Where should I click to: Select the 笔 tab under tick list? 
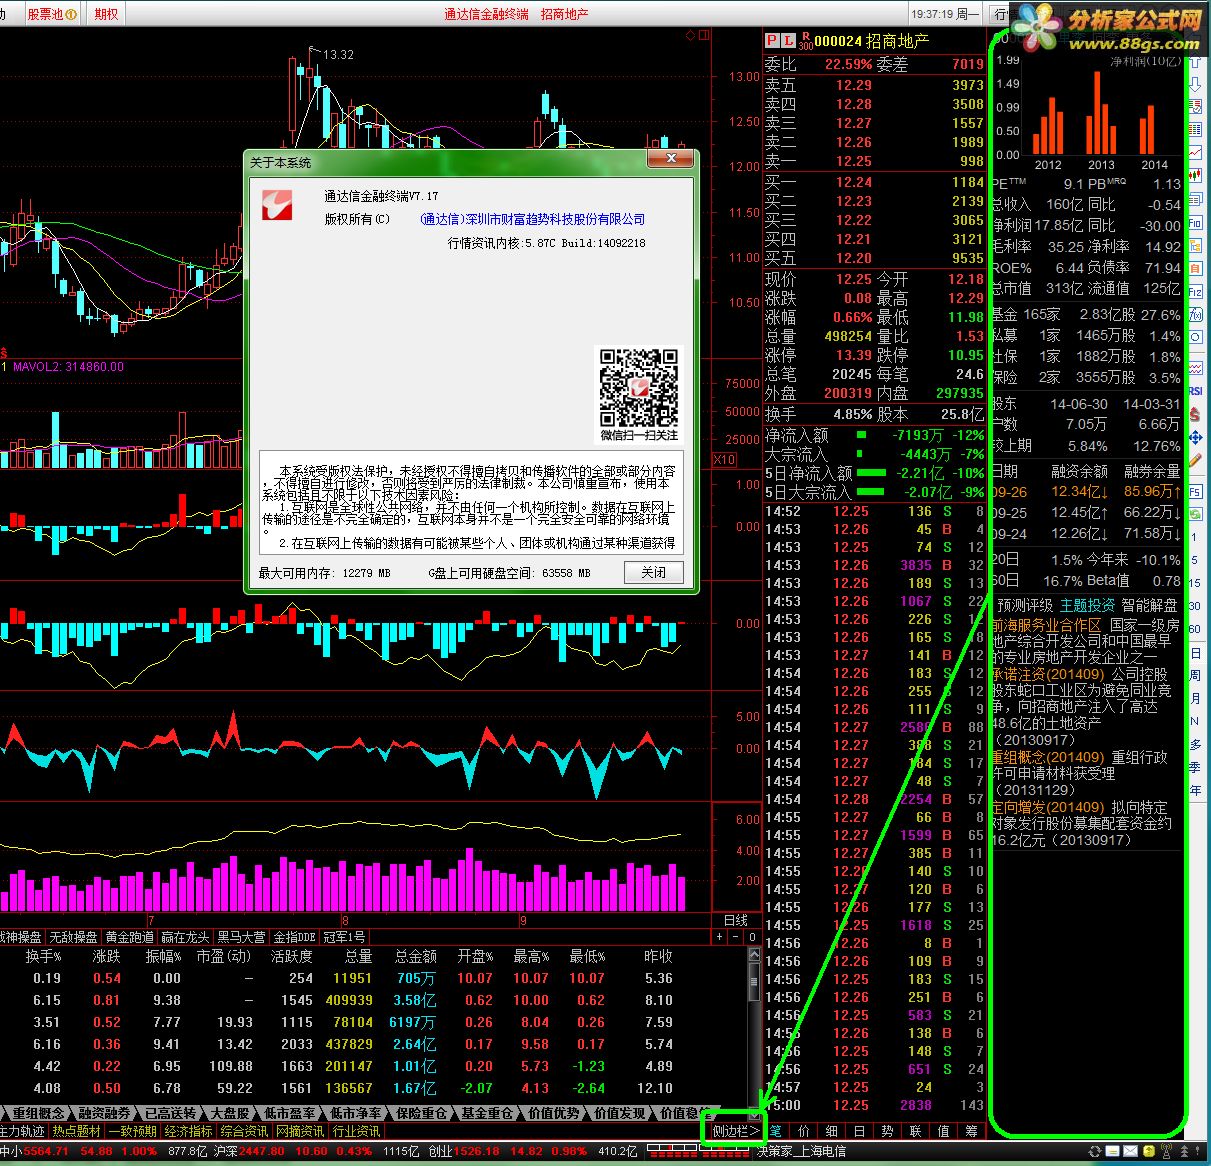coord(776,1131)
